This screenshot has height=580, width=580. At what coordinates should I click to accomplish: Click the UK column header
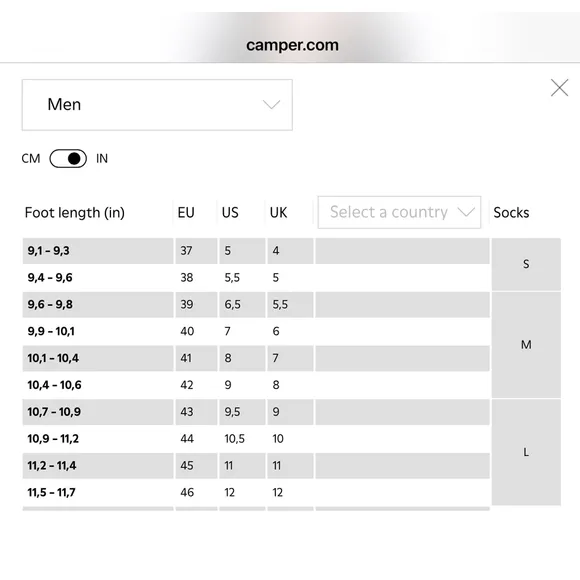279,213
